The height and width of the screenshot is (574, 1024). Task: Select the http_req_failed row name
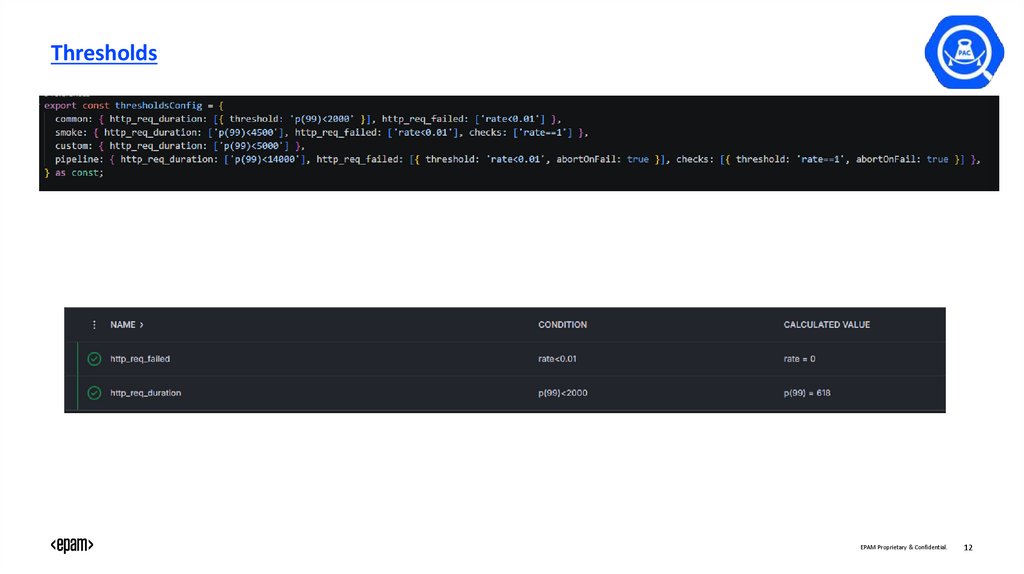(x=140, y=359)
